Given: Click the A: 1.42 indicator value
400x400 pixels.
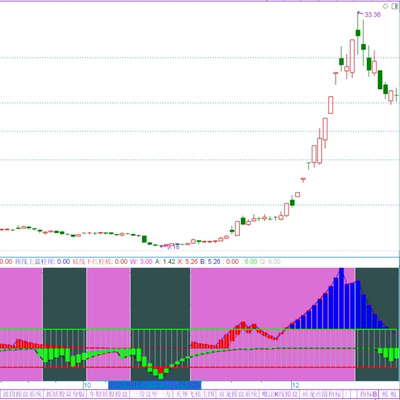Looking at the screenshot, I should (x=165, y=262).
